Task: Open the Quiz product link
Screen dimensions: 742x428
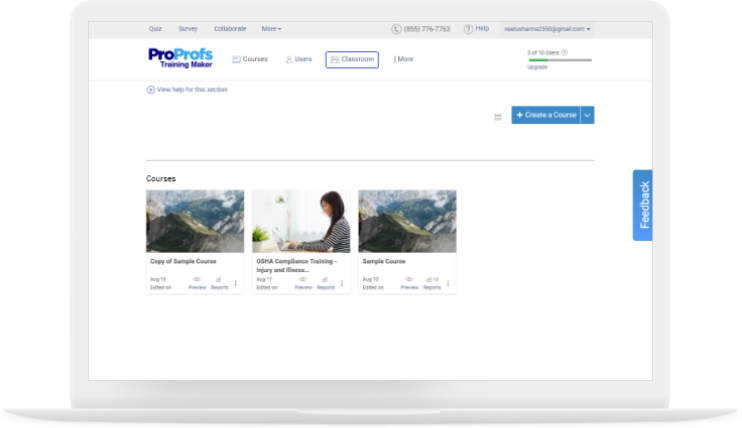Action: (155, 29)
